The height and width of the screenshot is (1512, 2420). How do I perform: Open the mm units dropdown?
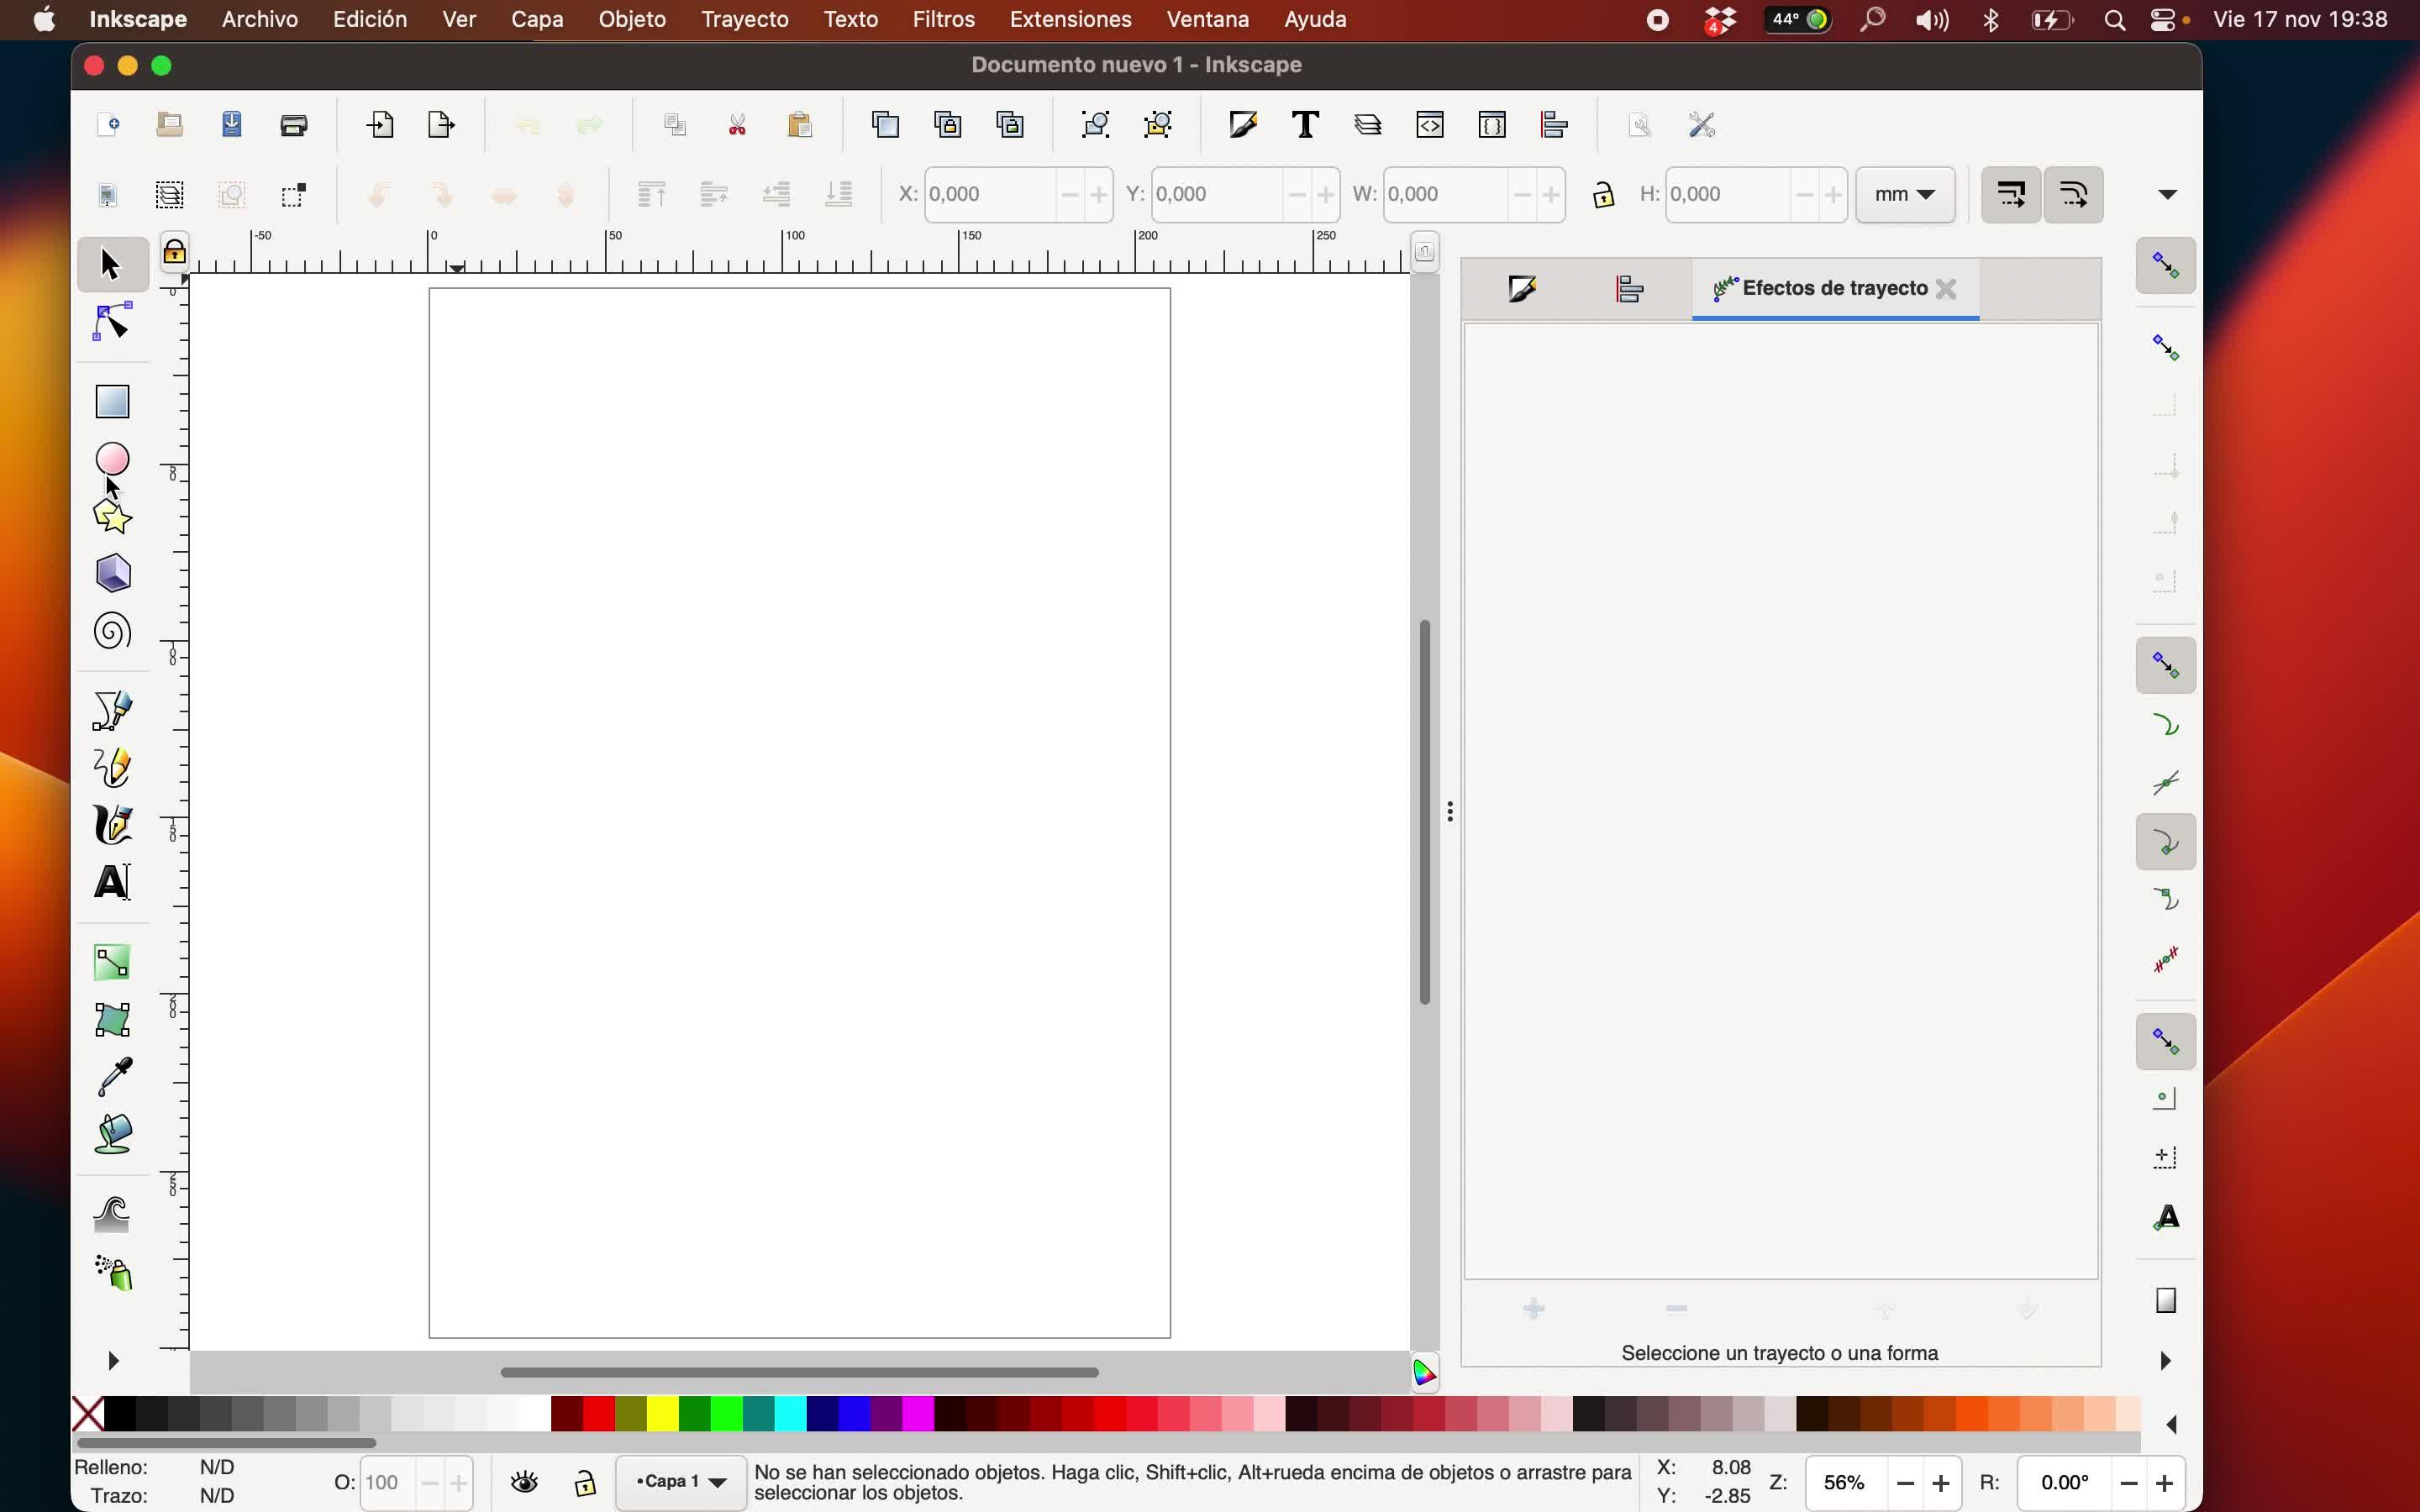click(x=1904, y=194)
